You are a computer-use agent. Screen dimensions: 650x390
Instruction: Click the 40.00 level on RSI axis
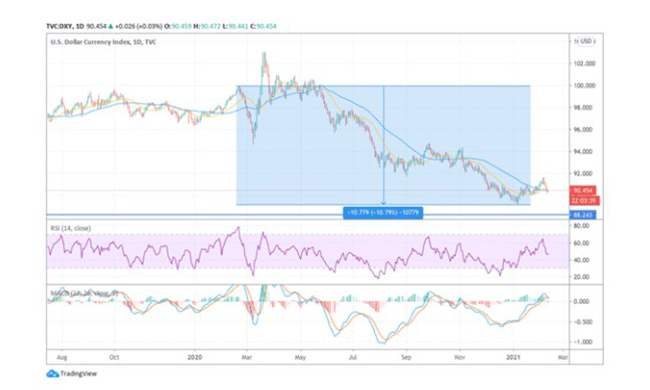581,260
